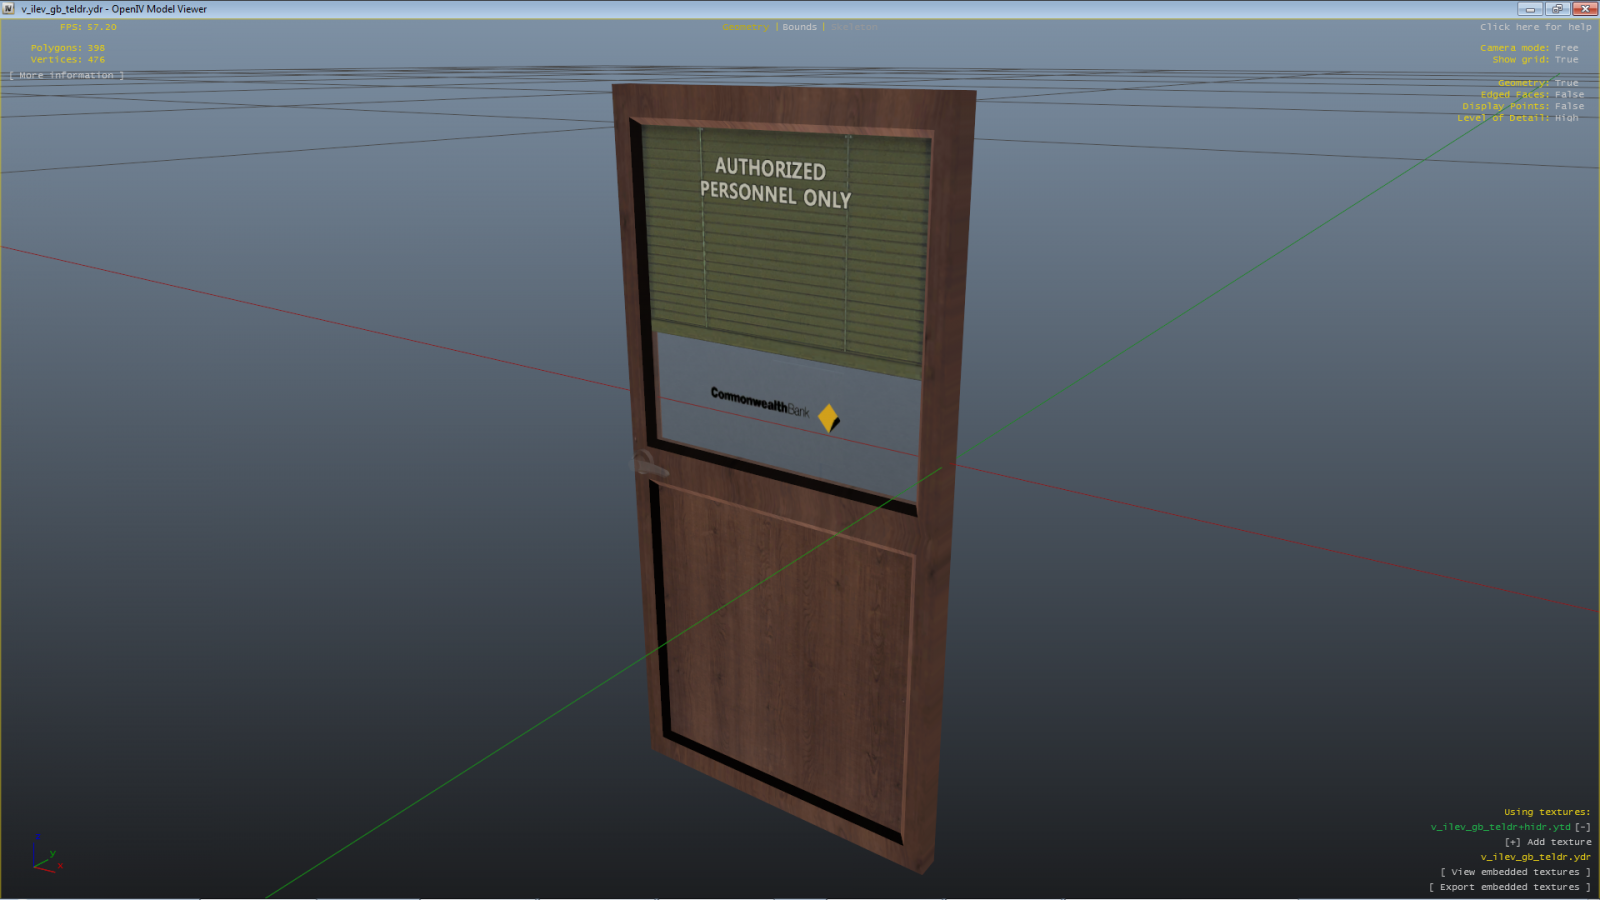
Task: Close the OpenIV Model Viewer window
Action: (x=1584, y=9)
